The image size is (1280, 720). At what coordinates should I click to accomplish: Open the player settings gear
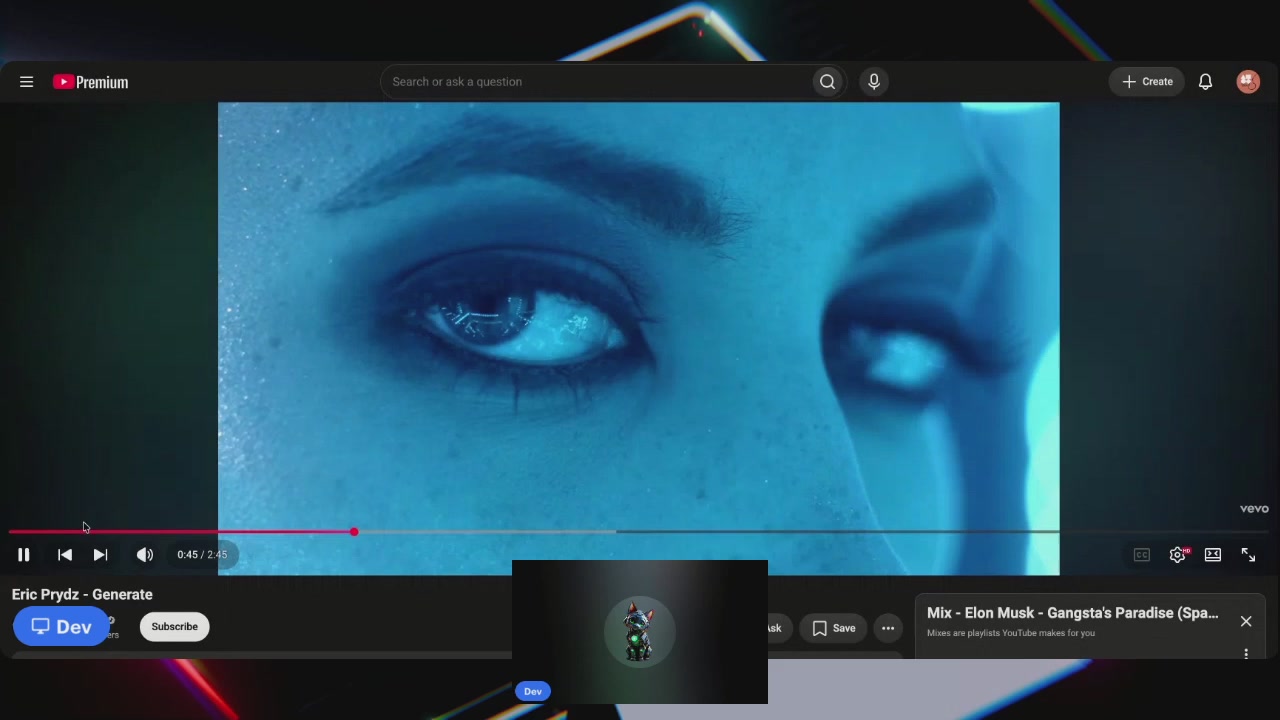coord(1178,554)
